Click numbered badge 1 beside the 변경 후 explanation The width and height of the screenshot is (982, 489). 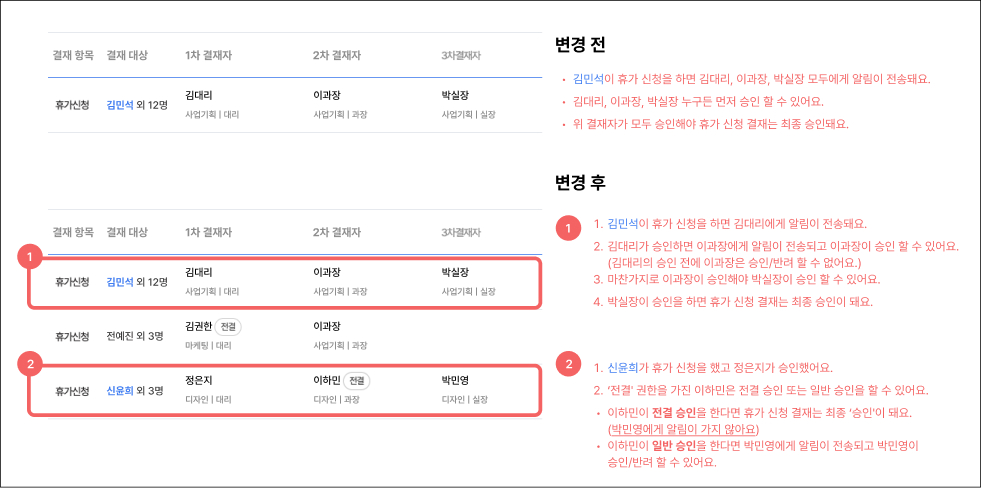567,228
